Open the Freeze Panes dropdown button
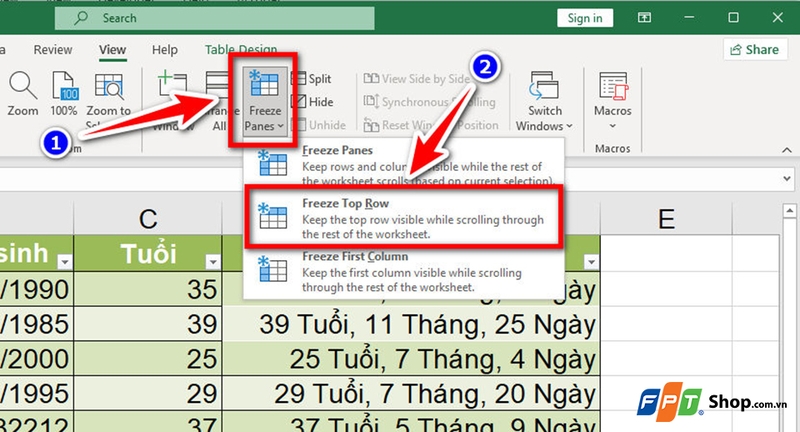Screen dimensions: 800x432 [264, 101]
